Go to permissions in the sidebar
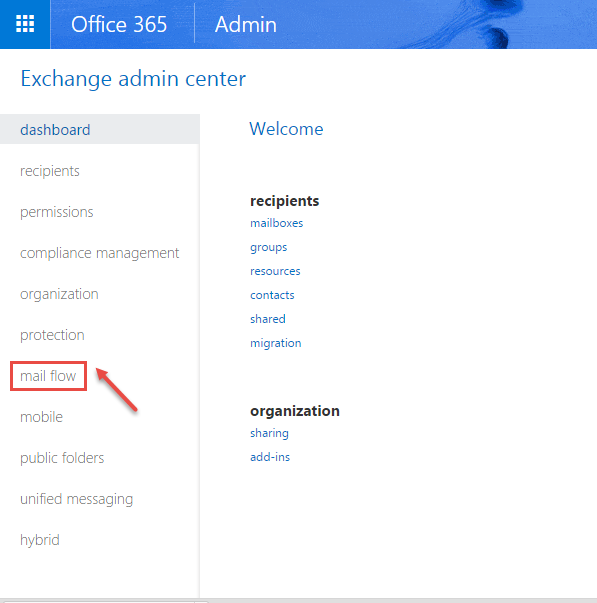The width and height of the screenshot is (597, 603). [57, 212]
